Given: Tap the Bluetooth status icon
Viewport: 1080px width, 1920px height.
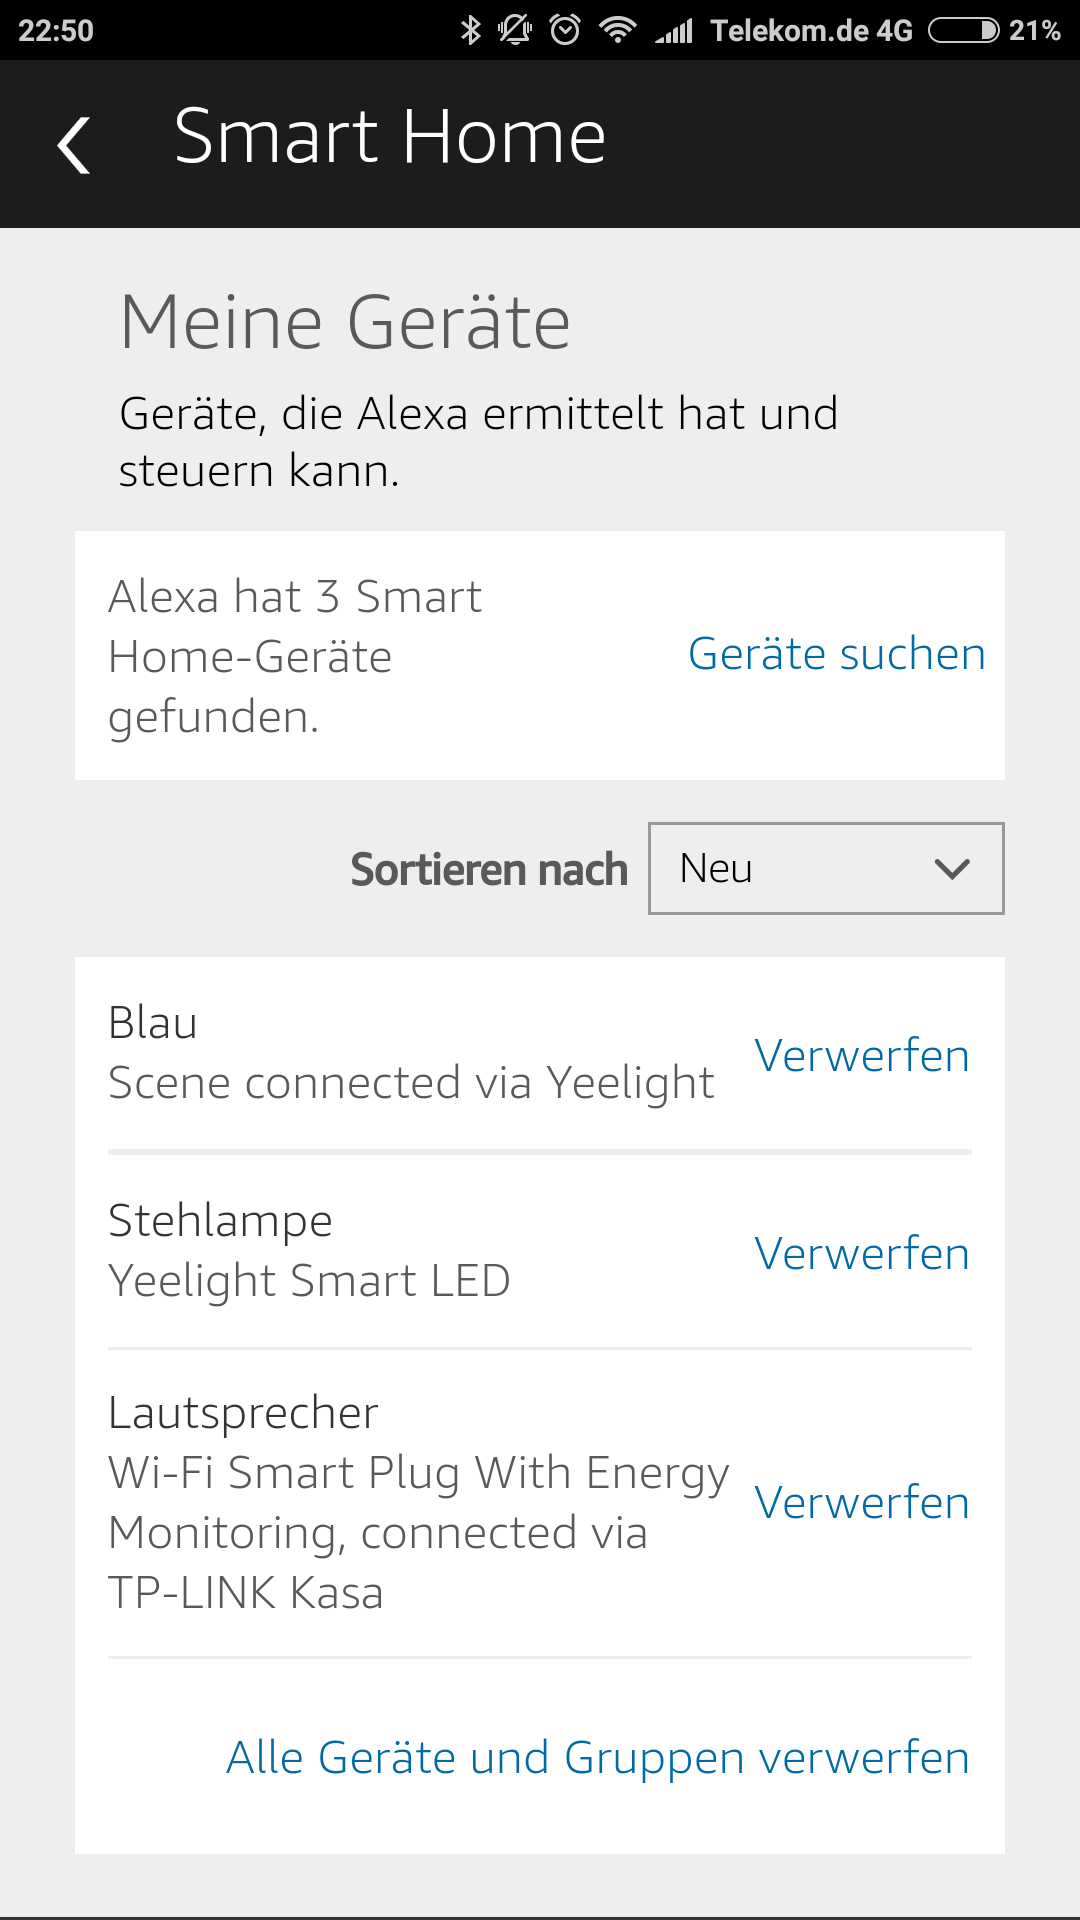Looking at the screenshot, I should [470, 30].
